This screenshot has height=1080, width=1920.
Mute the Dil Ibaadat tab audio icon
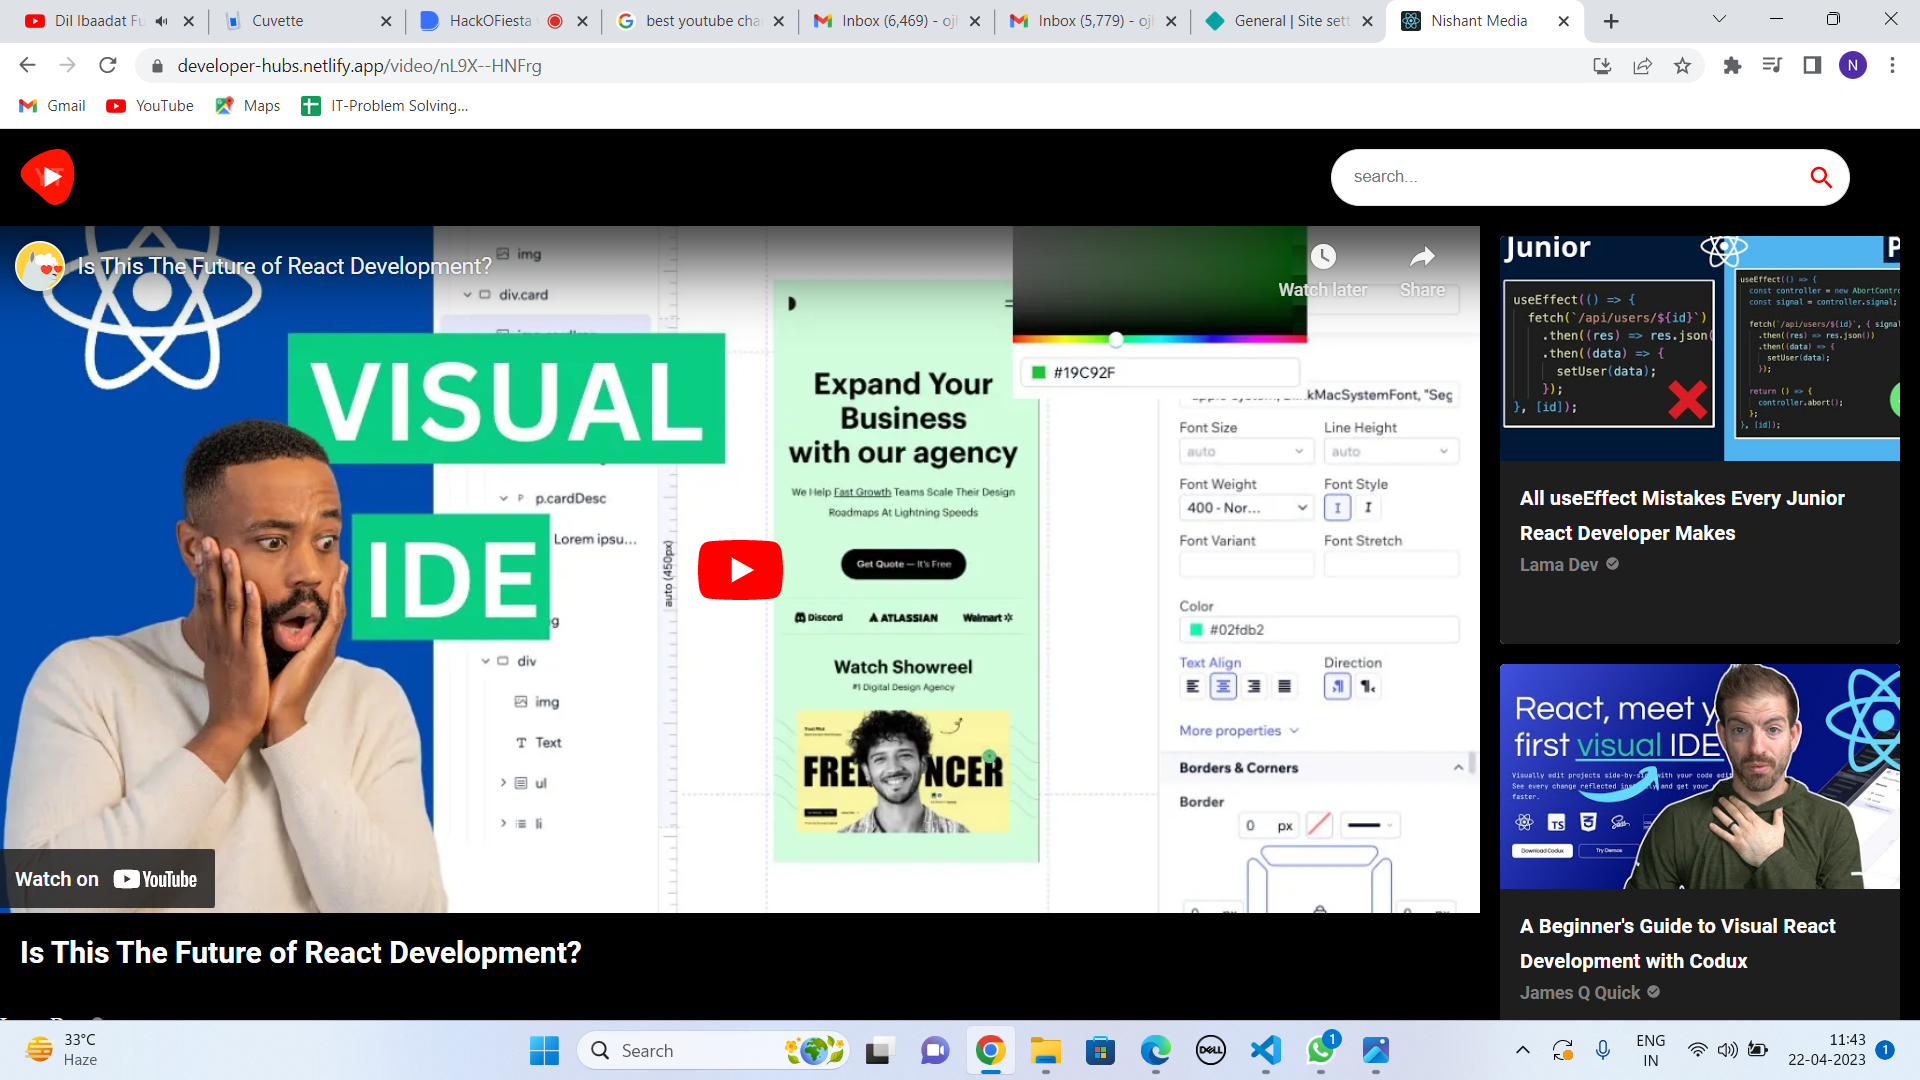click(x=162, y=21)
